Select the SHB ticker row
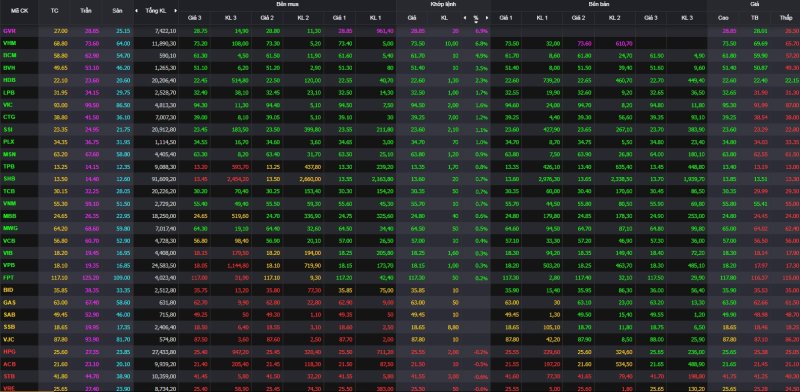The image size is (800, 392). click(x=400, y=179)
